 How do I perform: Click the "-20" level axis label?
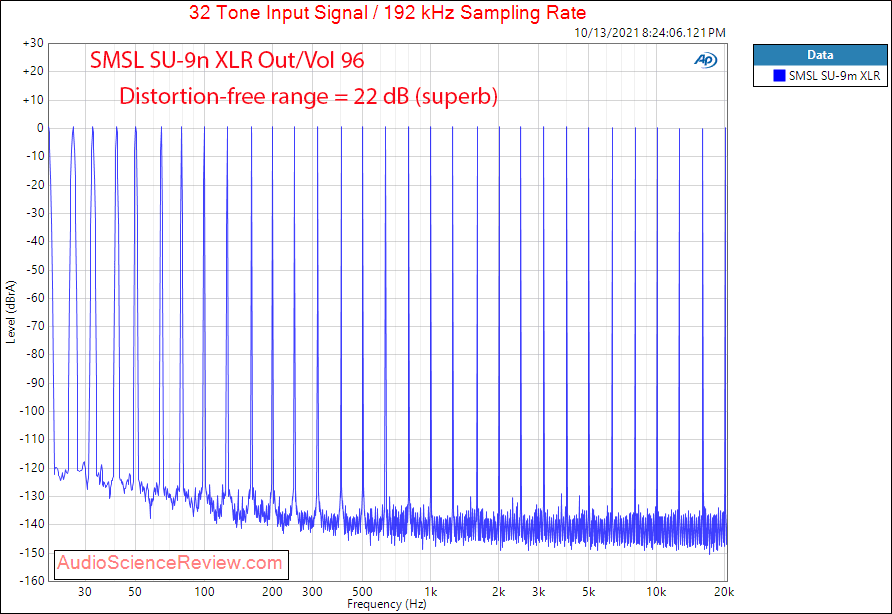[35, 184]
